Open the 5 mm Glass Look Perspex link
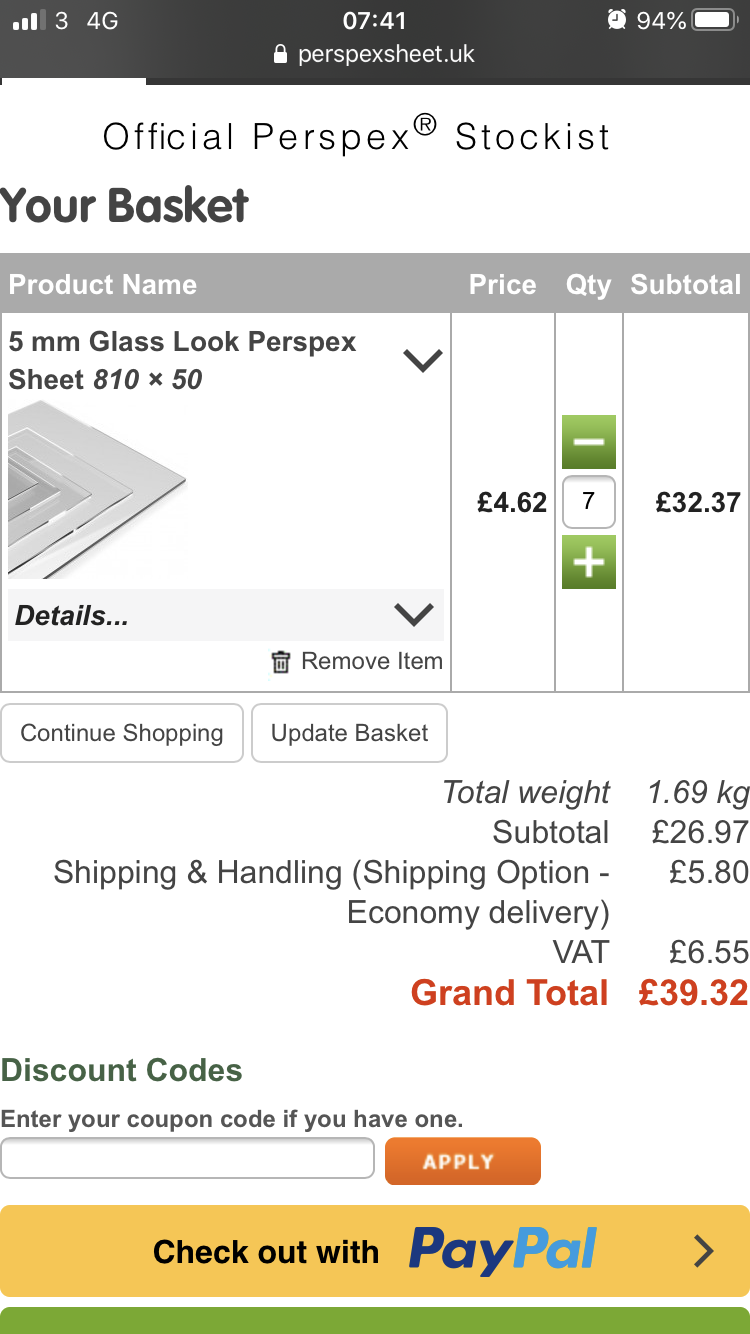 click(182, 342)
